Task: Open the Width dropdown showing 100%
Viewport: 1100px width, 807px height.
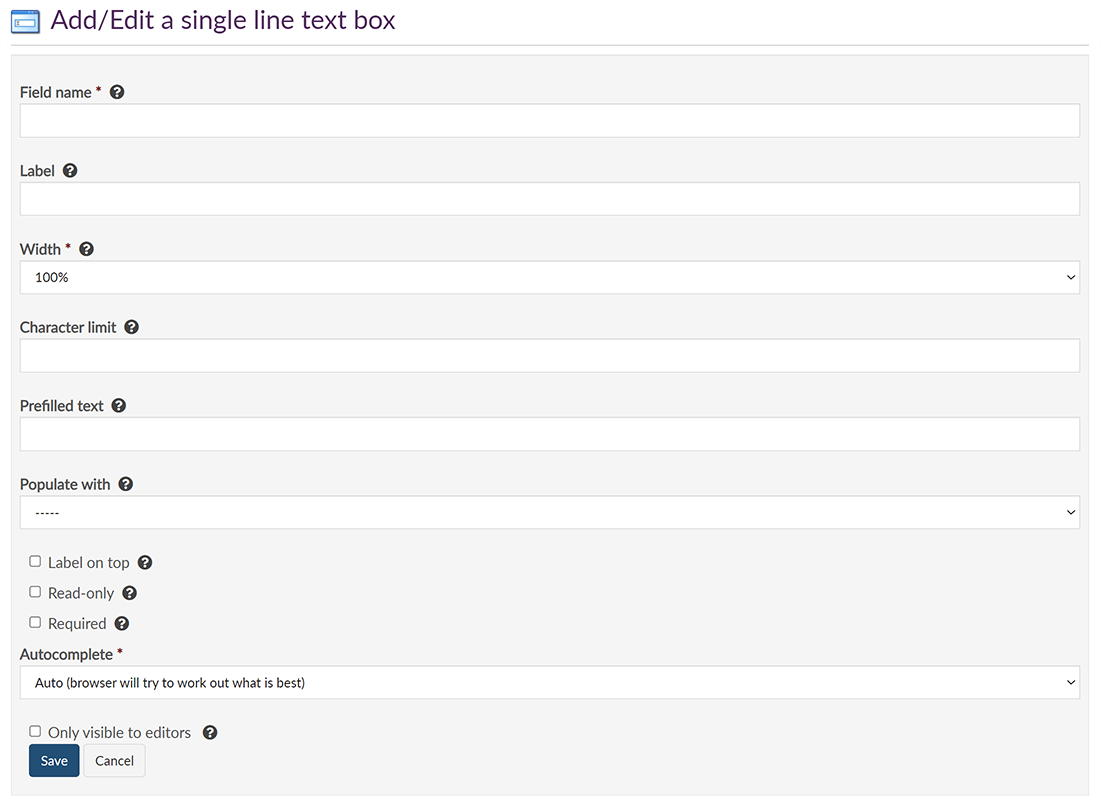Action: (x=549, y=278)
